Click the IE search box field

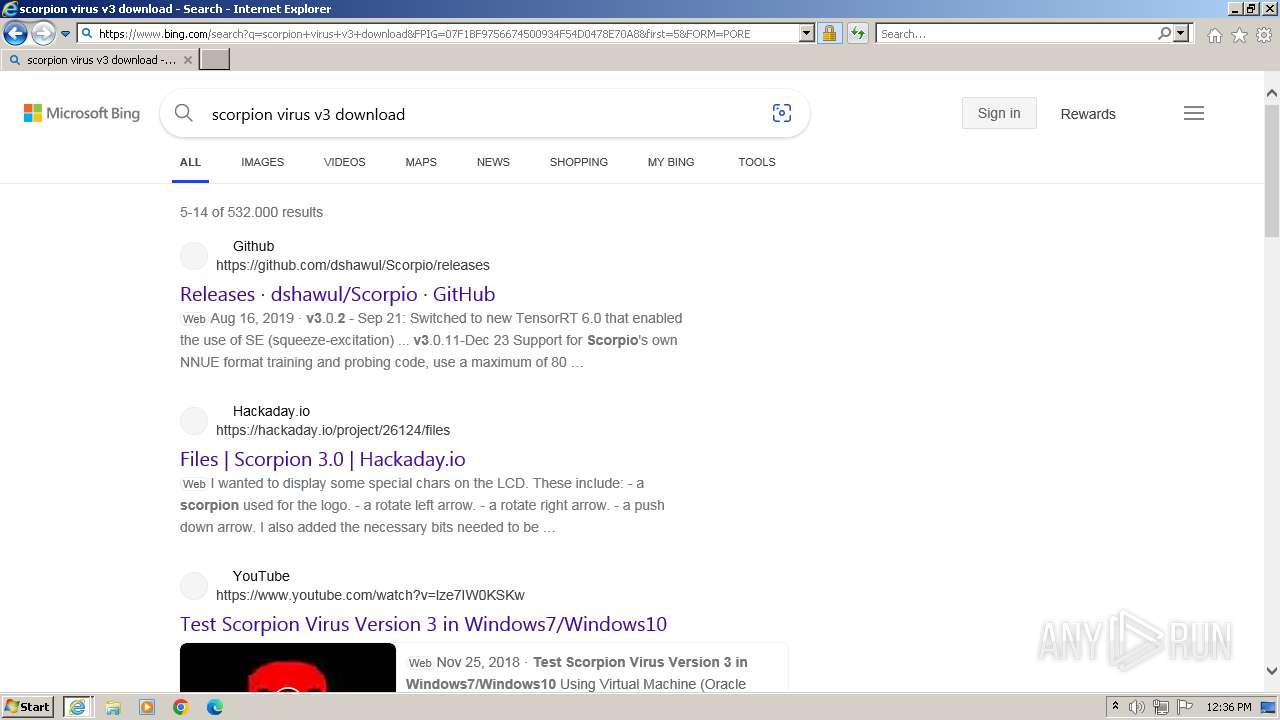pos(1015,34)
